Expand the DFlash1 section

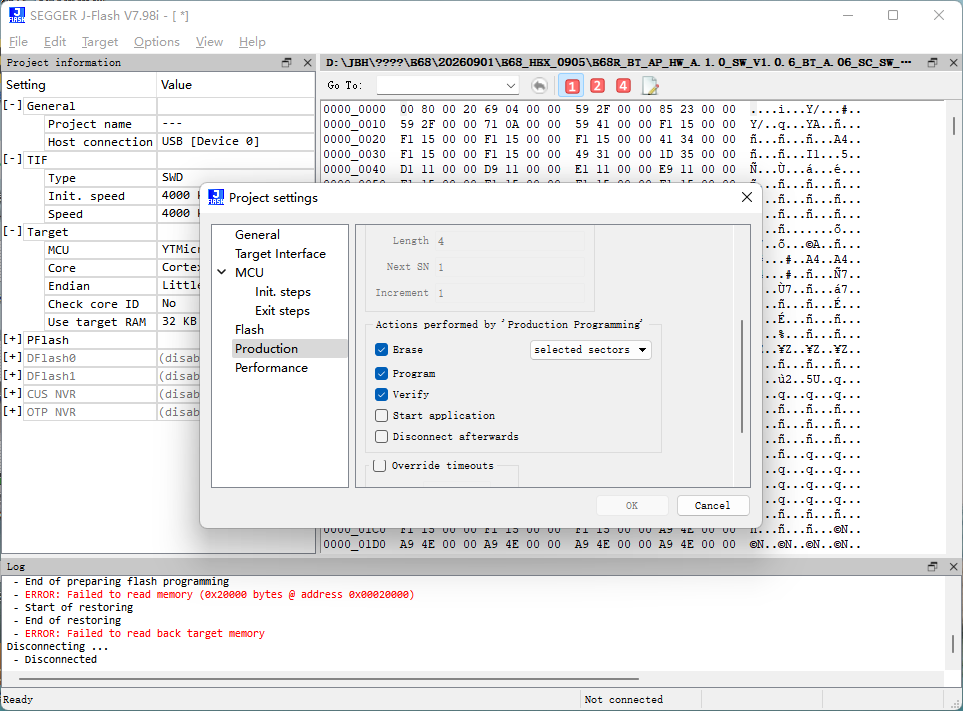[x=12, y=375]
